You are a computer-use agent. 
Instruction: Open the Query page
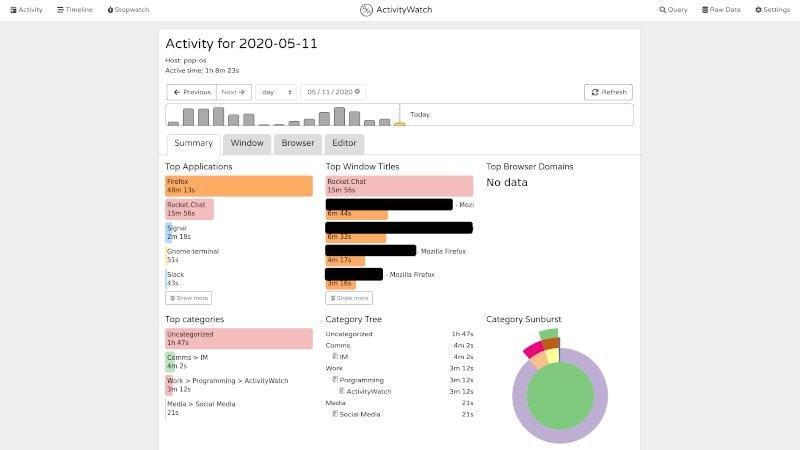674,9
